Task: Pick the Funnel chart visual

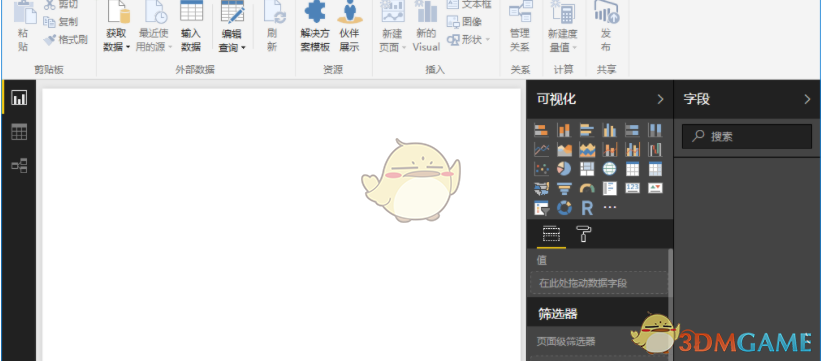Action: point(564,188)
